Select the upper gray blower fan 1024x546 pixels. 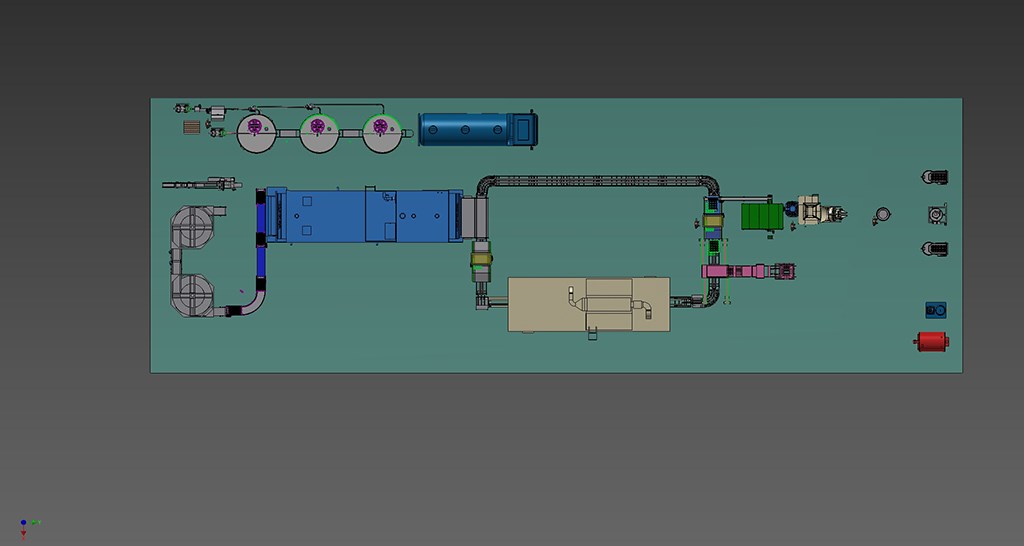pos(194,227)
